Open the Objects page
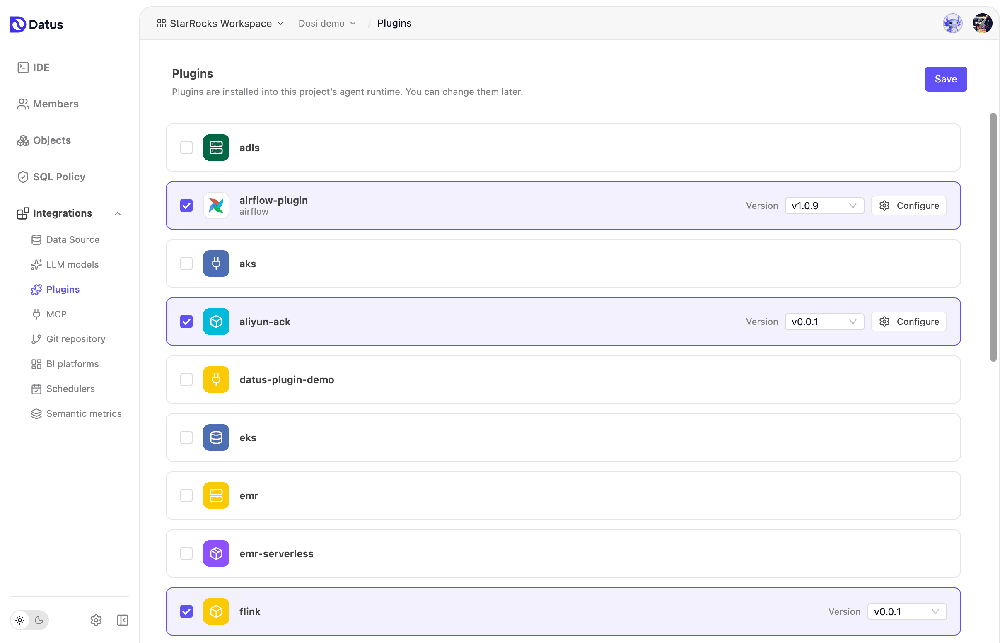The width and height of the screenshot is (1000, 643). click(44, 140)
